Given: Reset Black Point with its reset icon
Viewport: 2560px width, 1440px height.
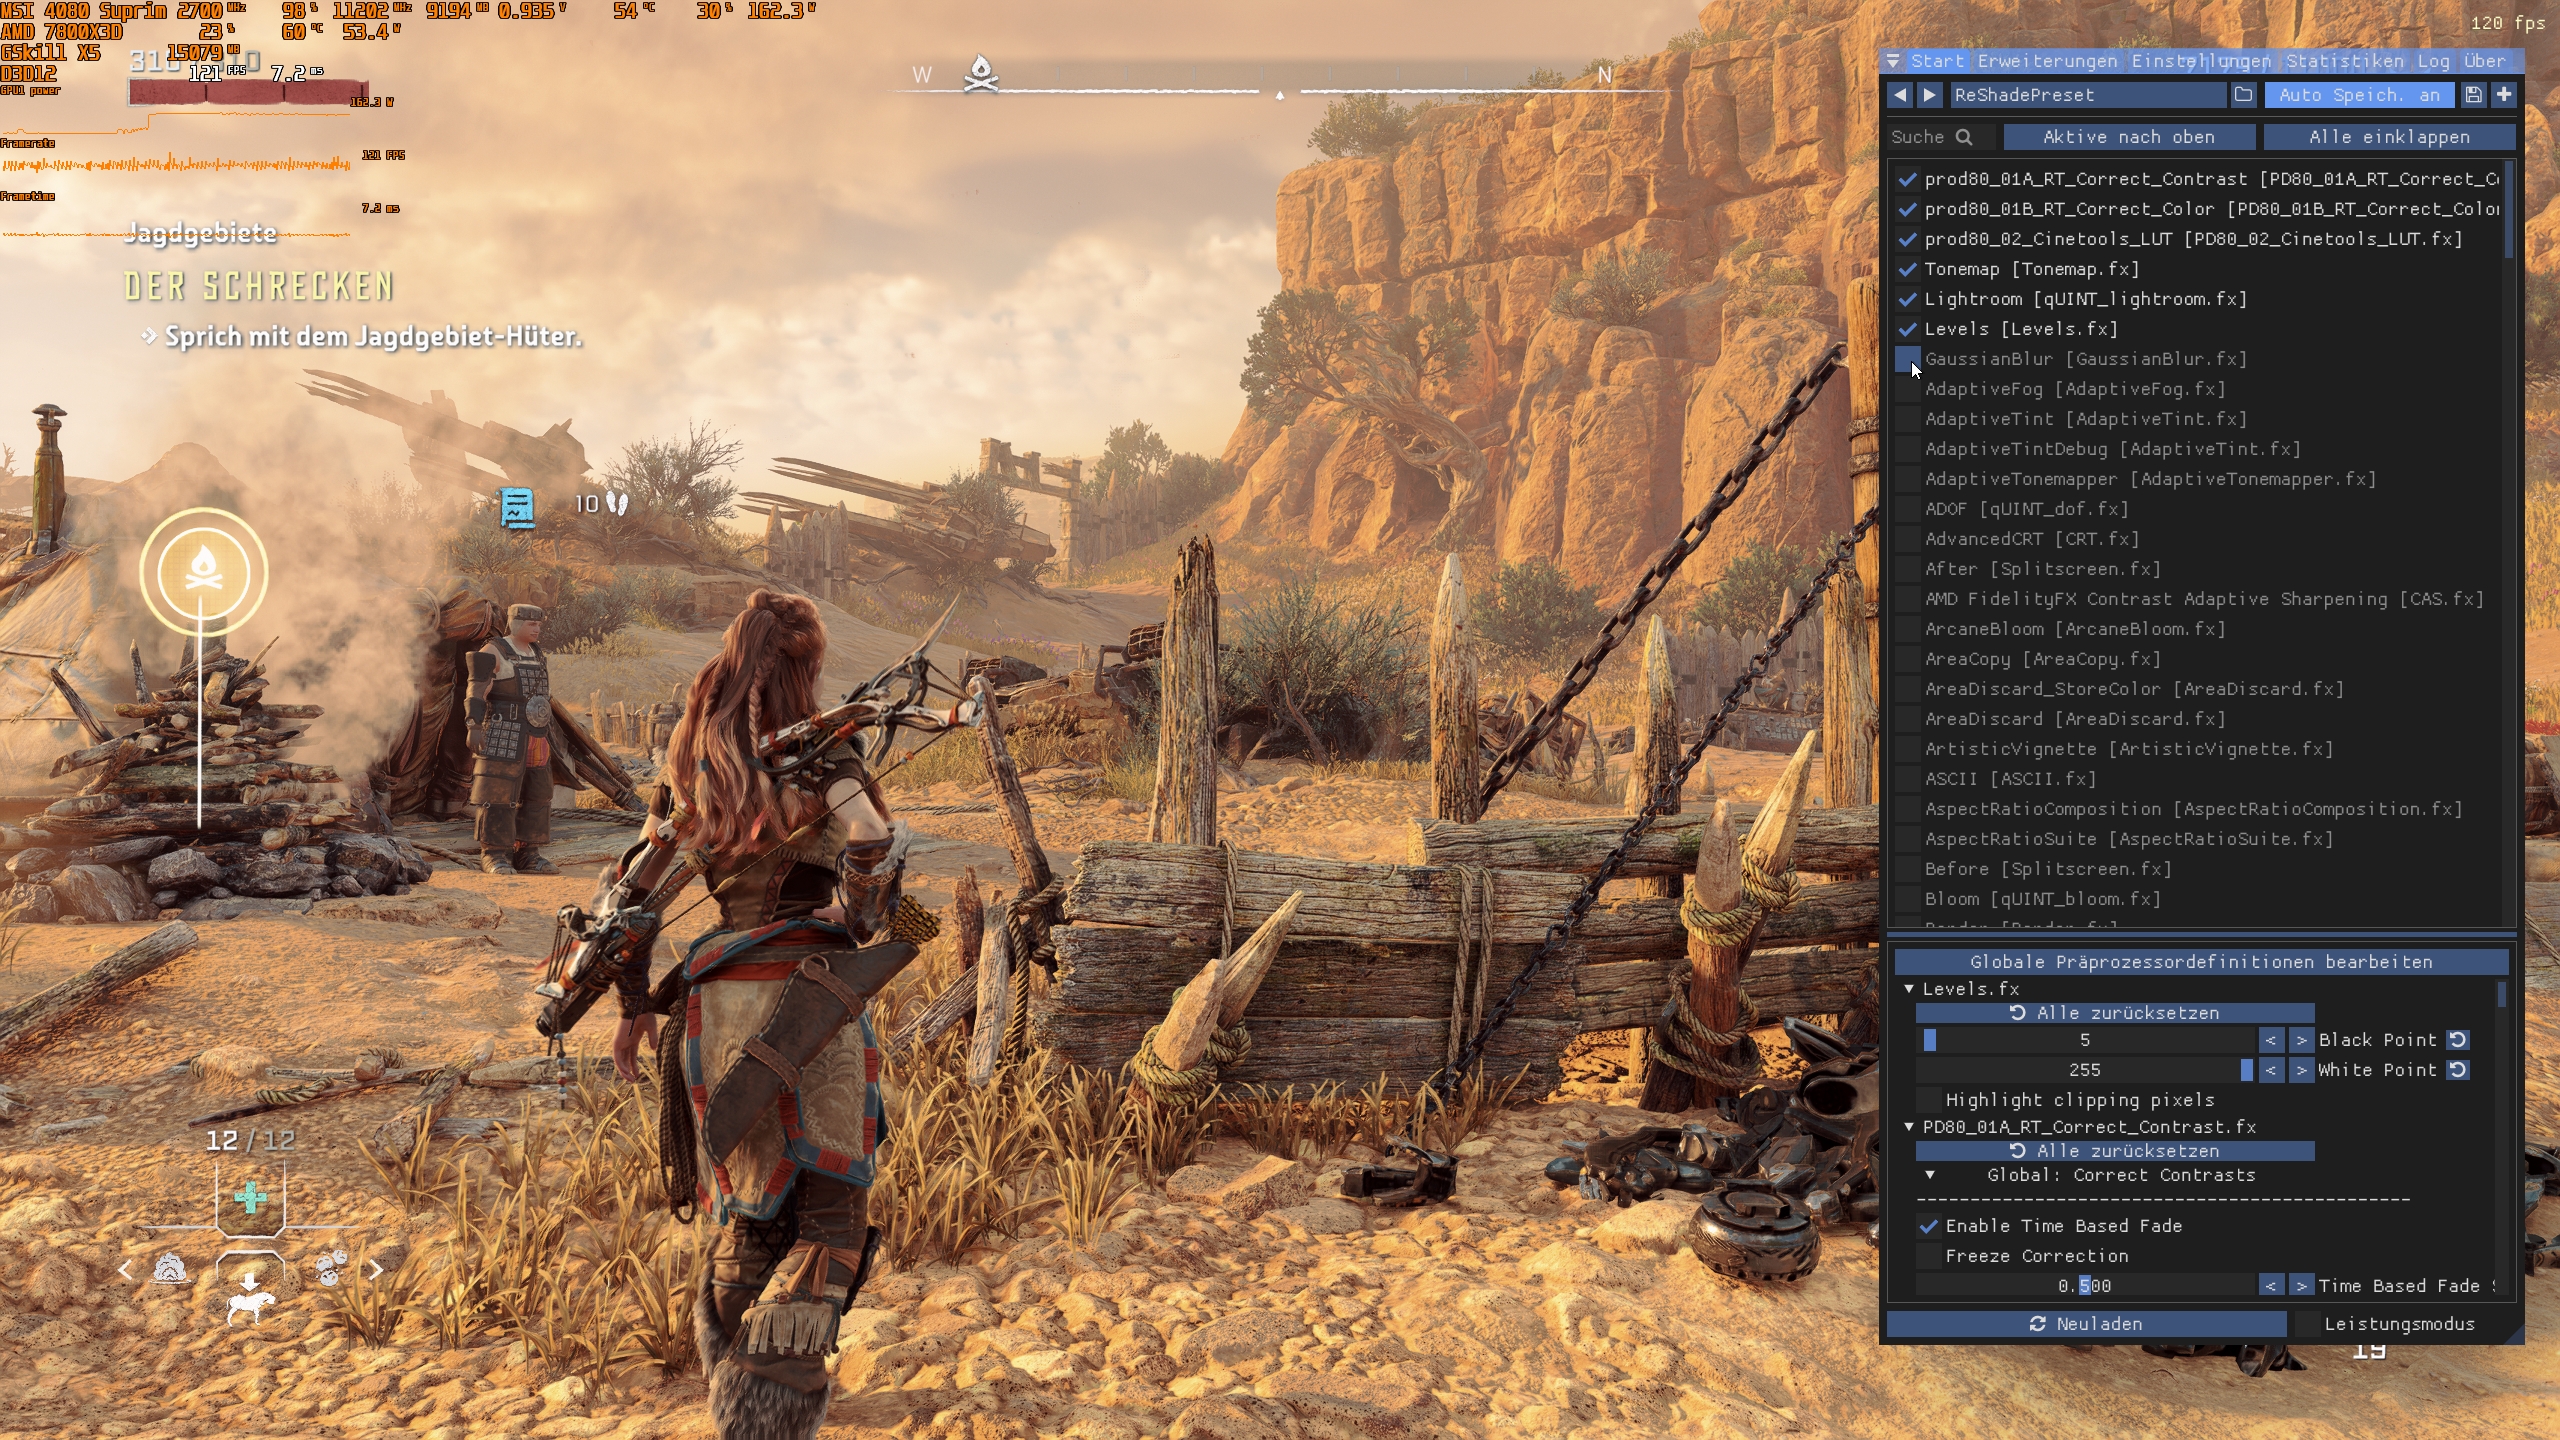Looking at the screenshot, I should coord(2458,1040).
